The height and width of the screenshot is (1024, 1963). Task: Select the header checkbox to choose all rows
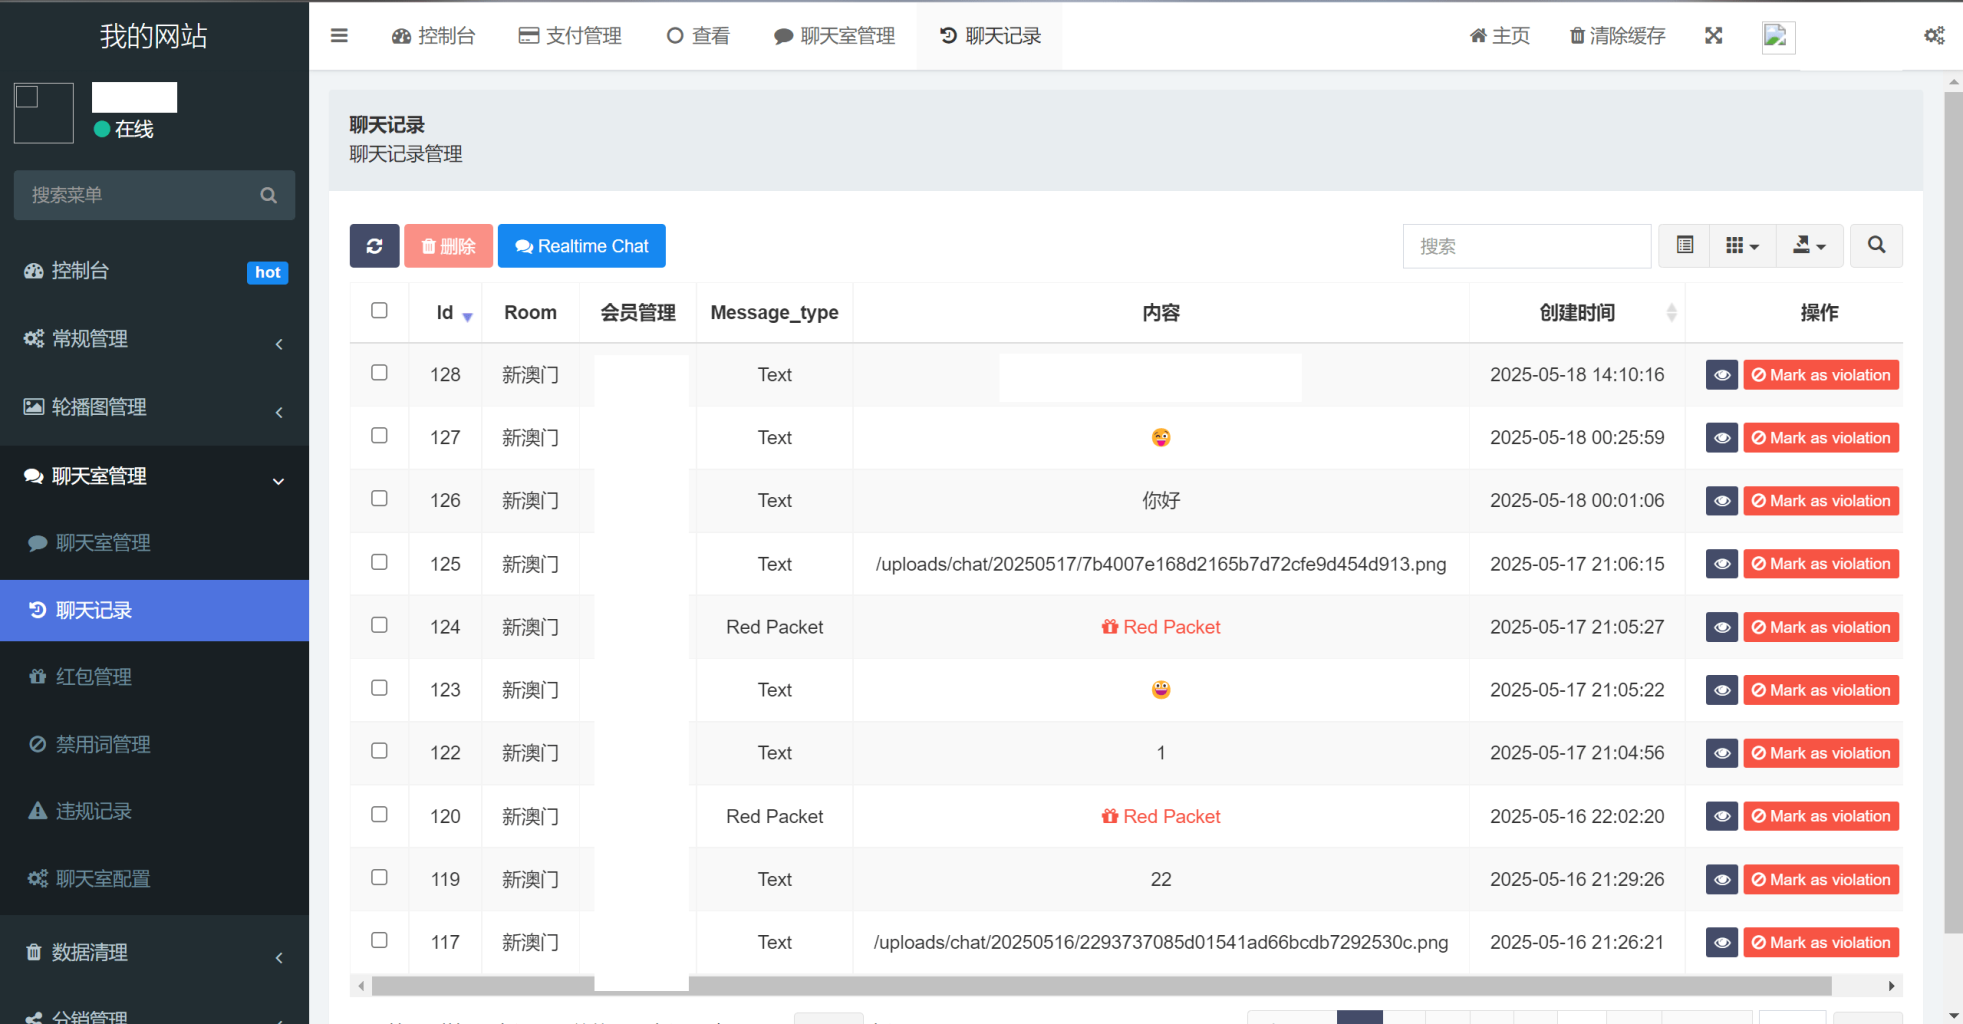point(379,310)
